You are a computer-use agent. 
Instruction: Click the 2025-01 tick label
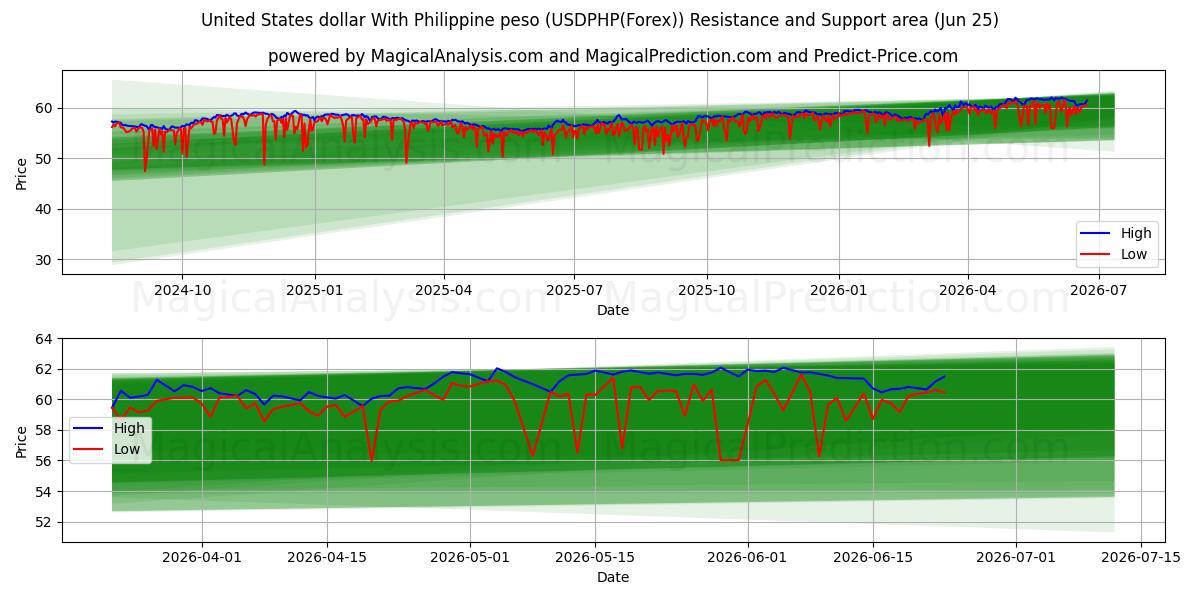click(315, 290)
